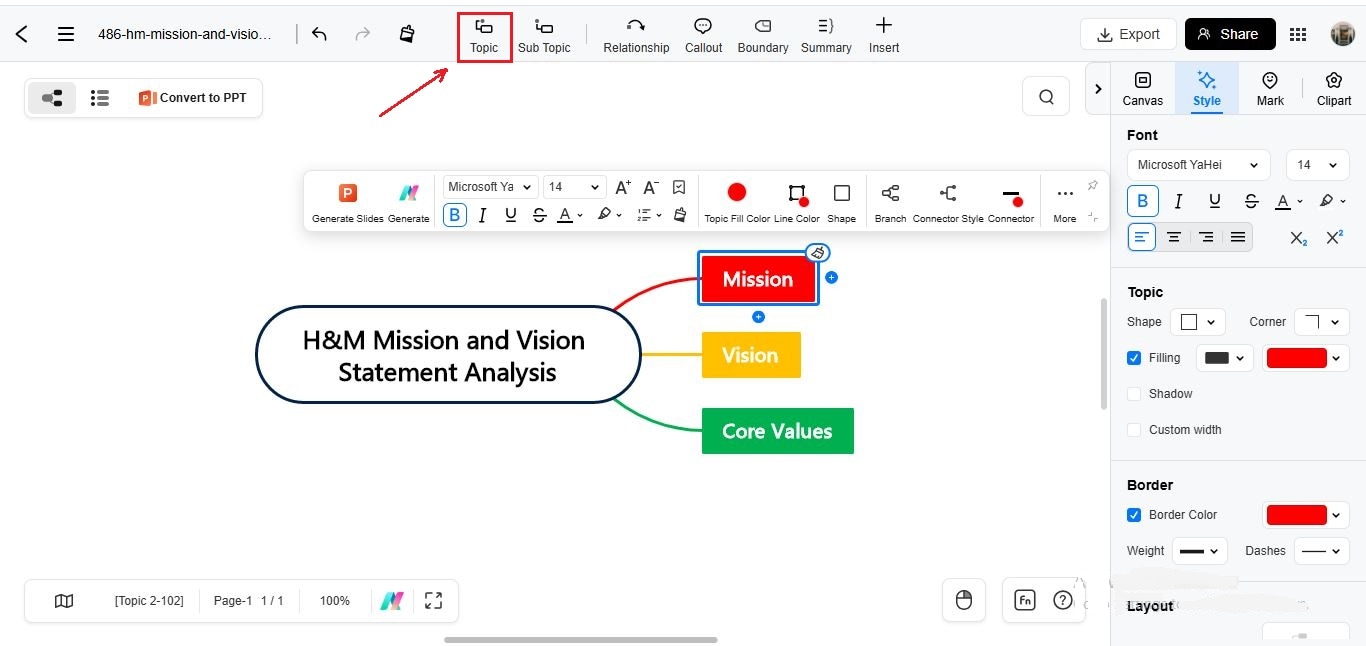Apply subscript formatting
The height and width of the screenshot is (646, 1366).
[1298, 237]
